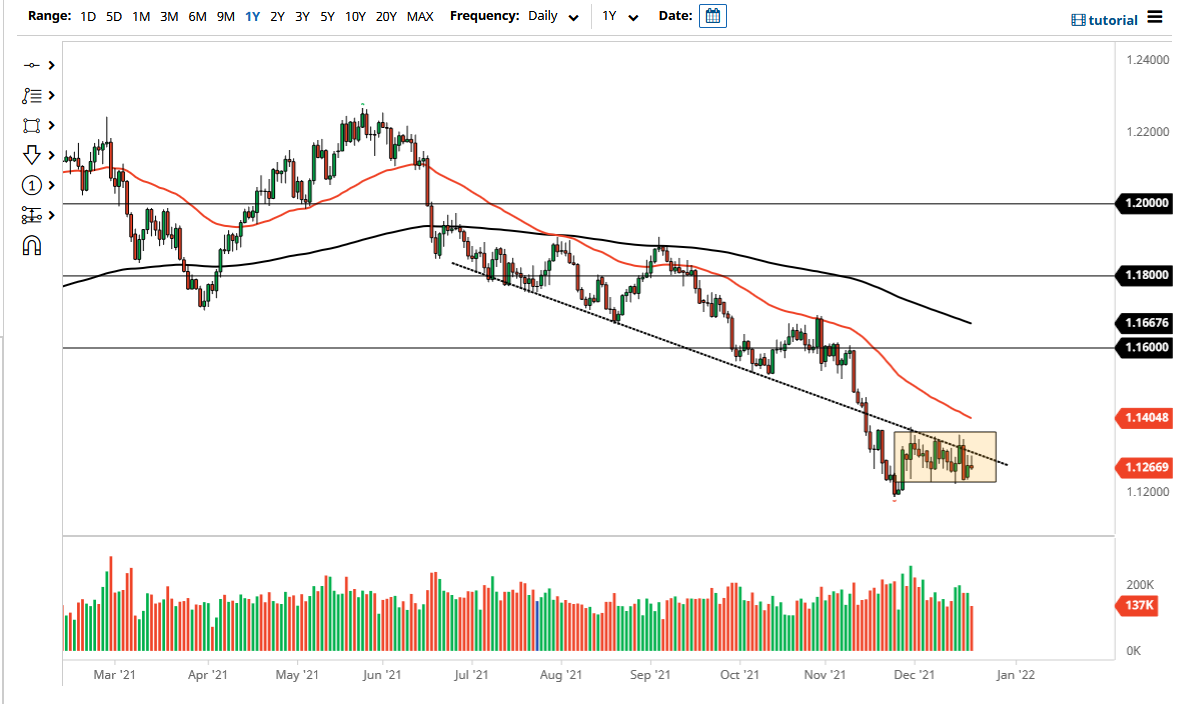Open the Daily frequency dropdown
1178x704 pixels.
click(552, 16)
